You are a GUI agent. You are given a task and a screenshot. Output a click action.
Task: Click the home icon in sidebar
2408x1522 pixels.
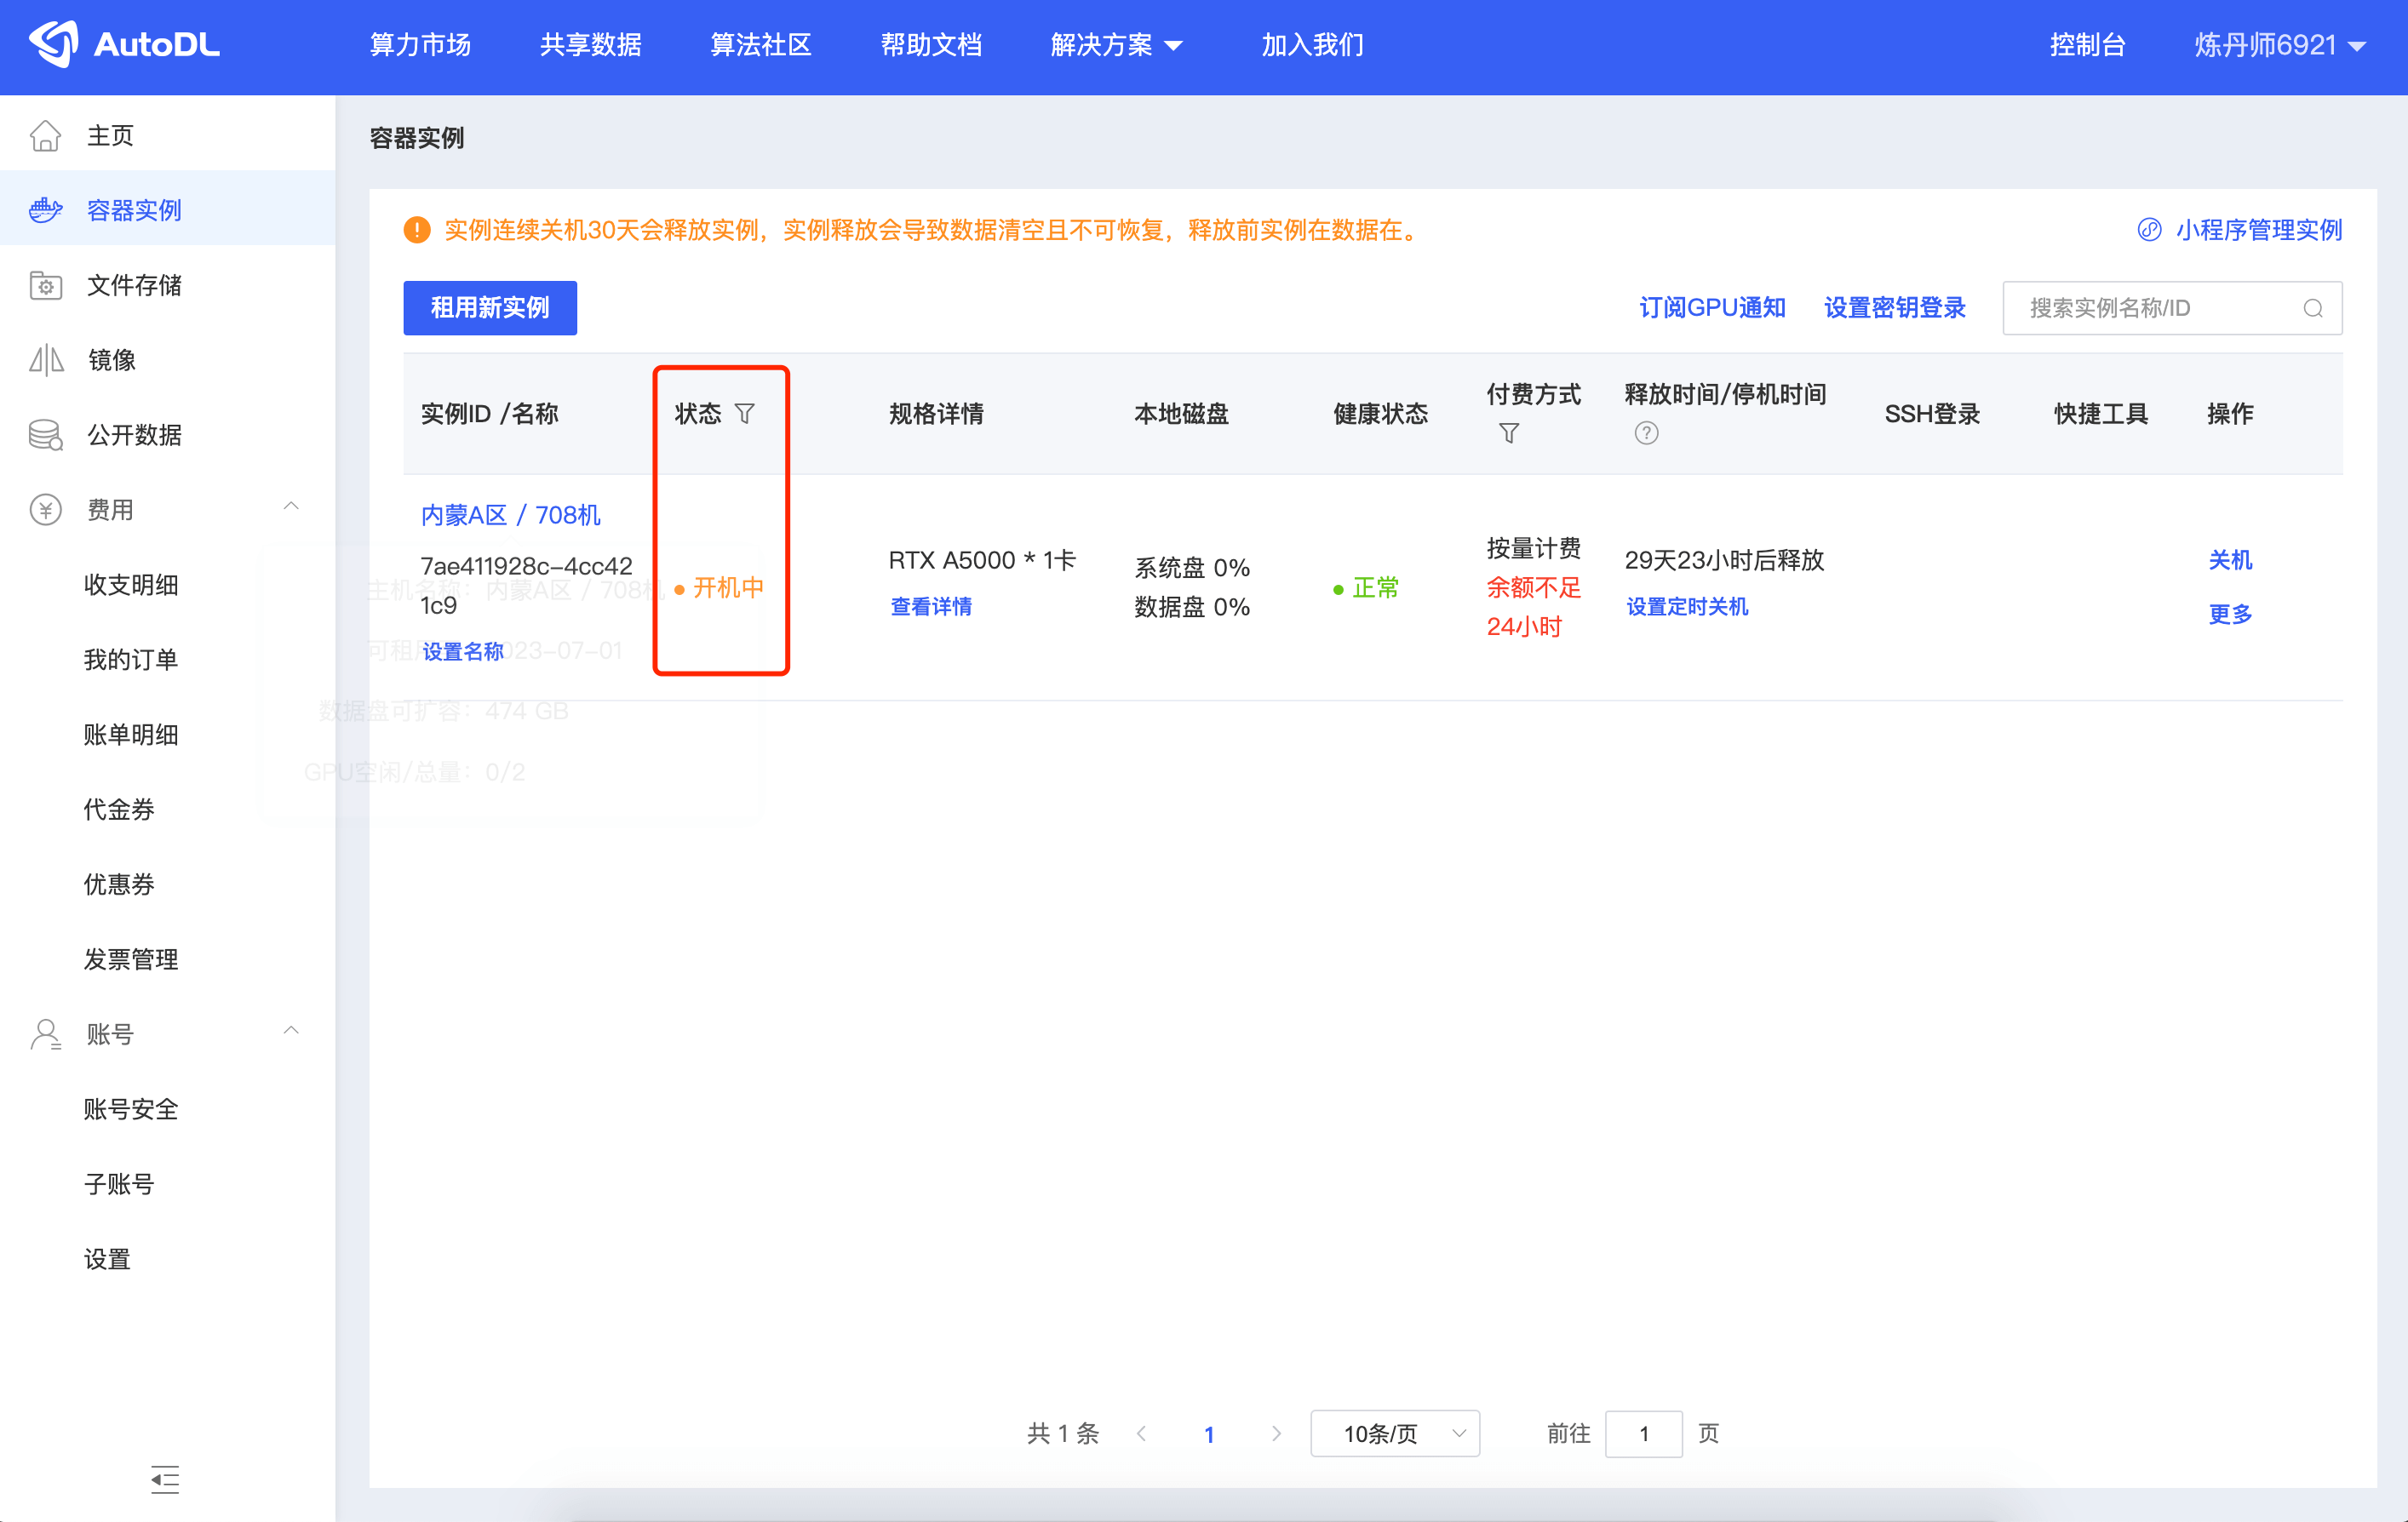(x=45, y=135)
